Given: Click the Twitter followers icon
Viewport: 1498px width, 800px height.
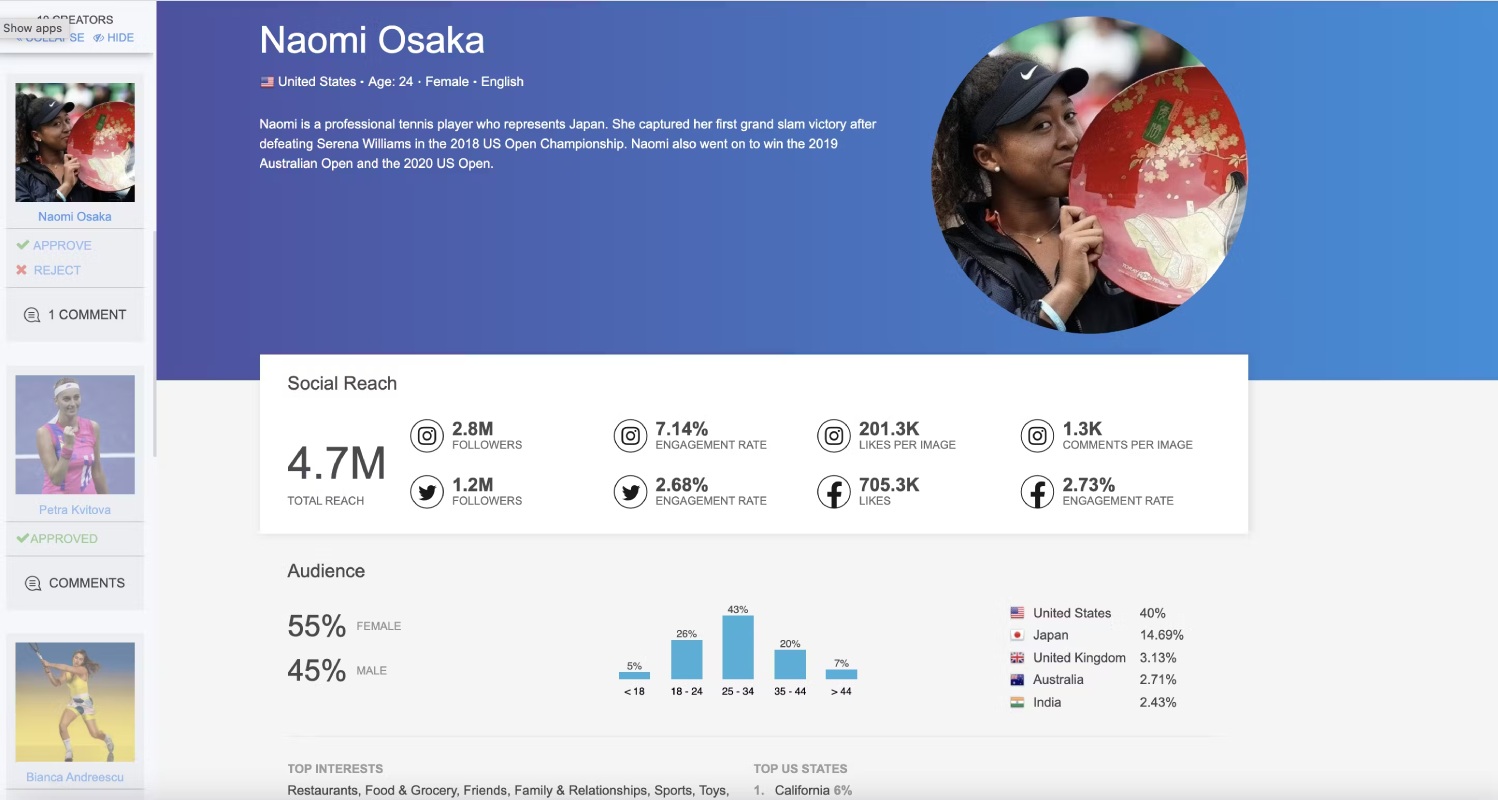Looking at the screenshot, I should click(x=427, y=492).
